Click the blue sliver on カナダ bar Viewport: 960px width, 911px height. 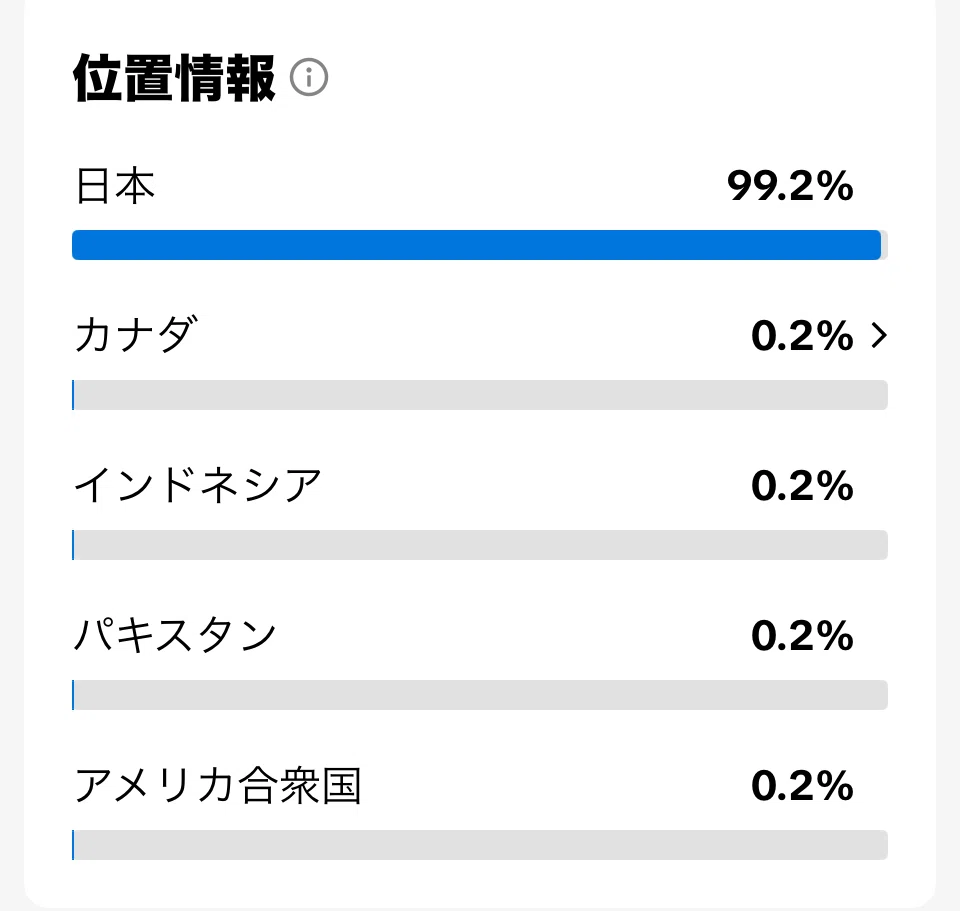tap(73, 395)
